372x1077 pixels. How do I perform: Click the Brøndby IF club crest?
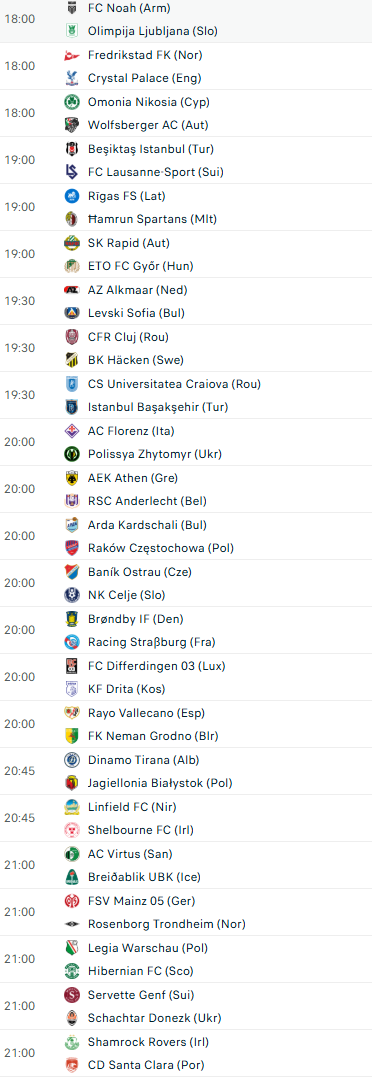click(71, 619)
